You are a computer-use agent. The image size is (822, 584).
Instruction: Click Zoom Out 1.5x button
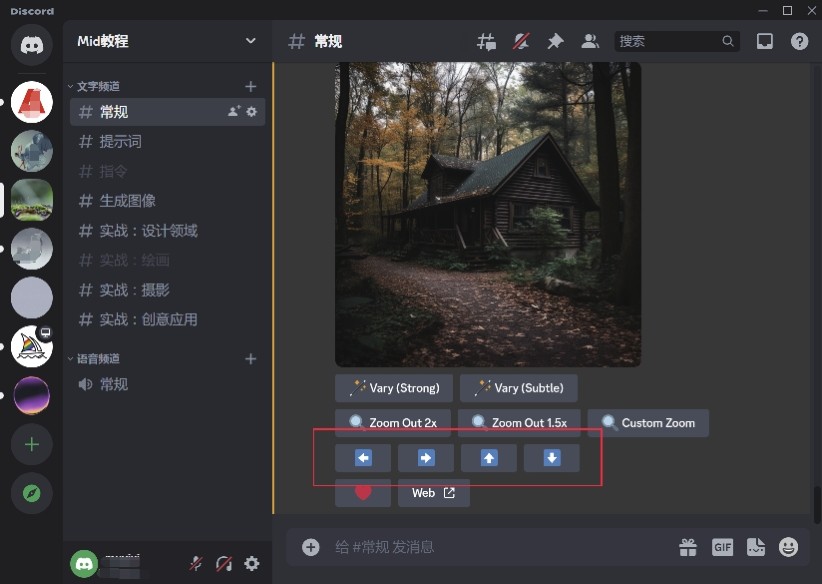click(x=519, y=423)
